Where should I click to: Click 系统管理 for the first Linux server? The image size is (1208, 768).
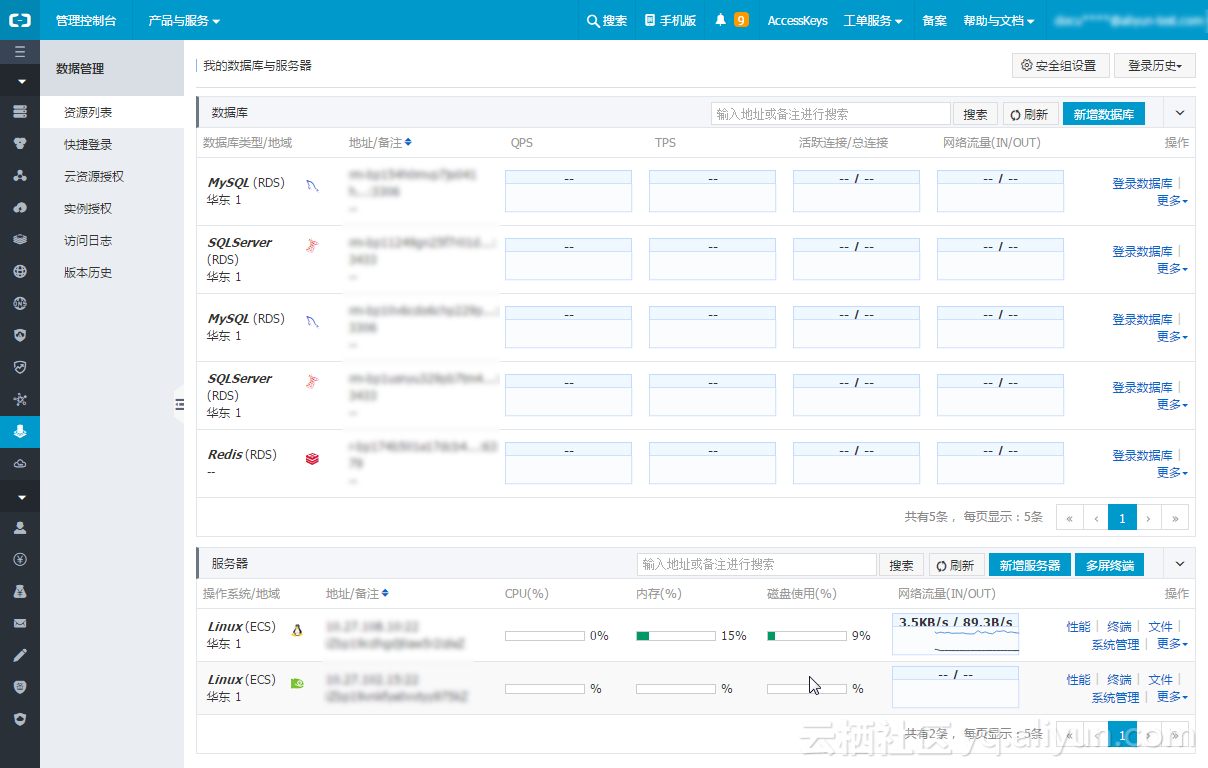pos(1115,644)
